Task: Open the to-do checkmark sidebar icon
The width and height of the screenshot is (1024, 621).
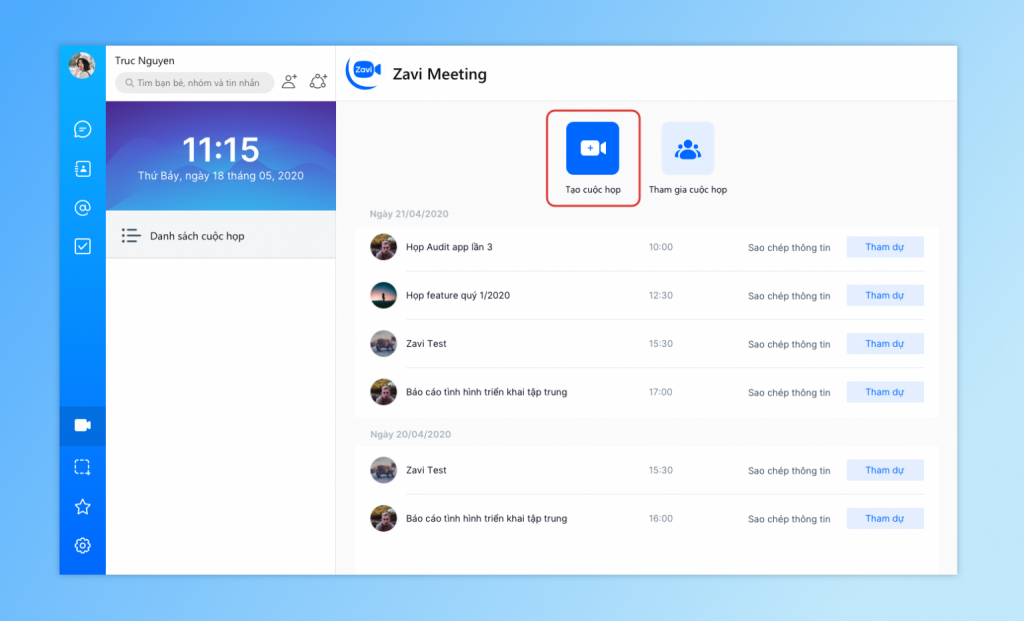Action: pyautogui.click(x=83, y=246)
